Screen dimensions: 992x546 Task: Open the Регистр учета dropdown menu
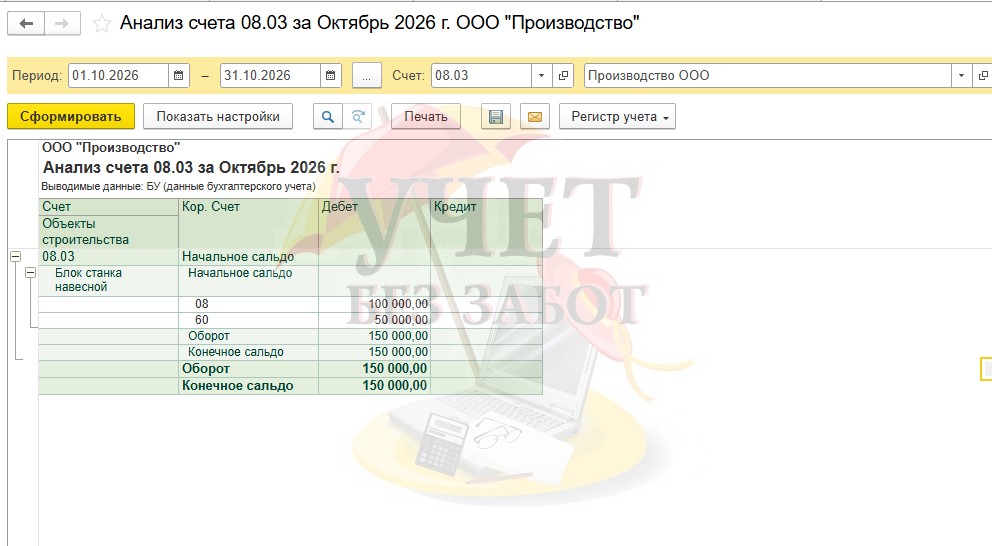pyautogui.click(x=617, y=116)
